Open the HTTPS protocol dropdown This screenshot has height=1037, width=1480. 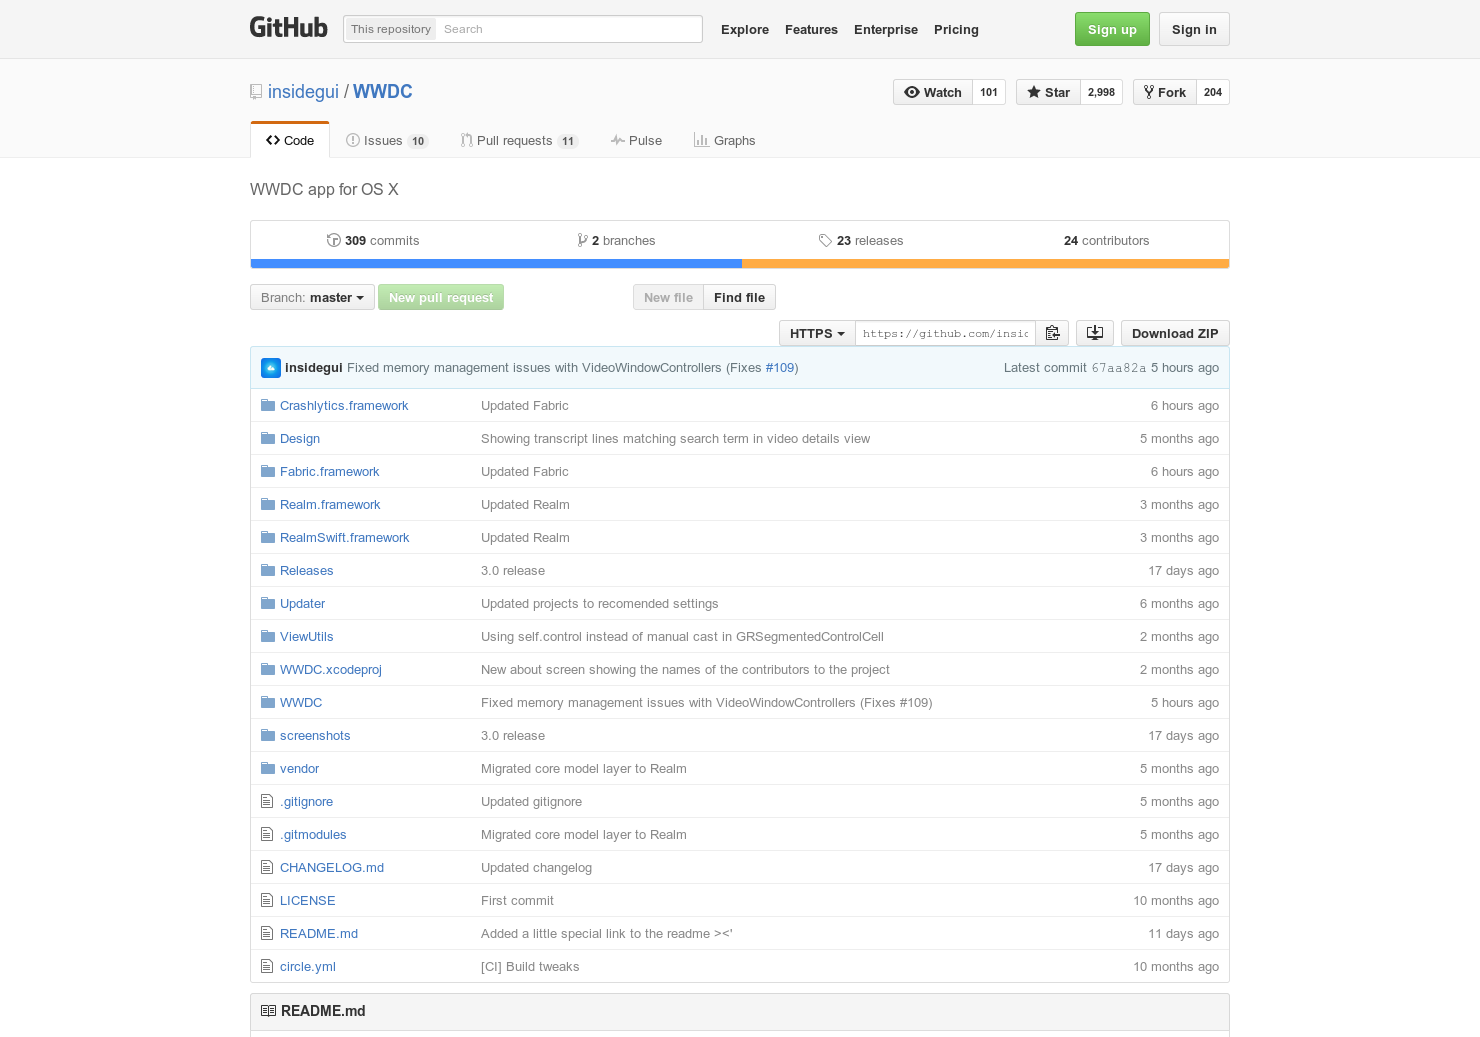click(817, 333)
